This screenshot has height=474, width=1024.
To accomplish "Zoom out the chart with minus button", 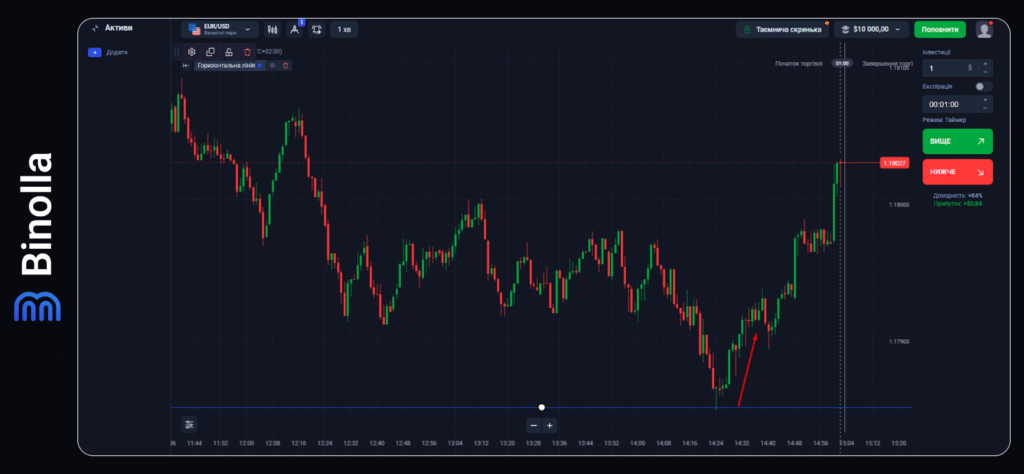I will (533, 425).
